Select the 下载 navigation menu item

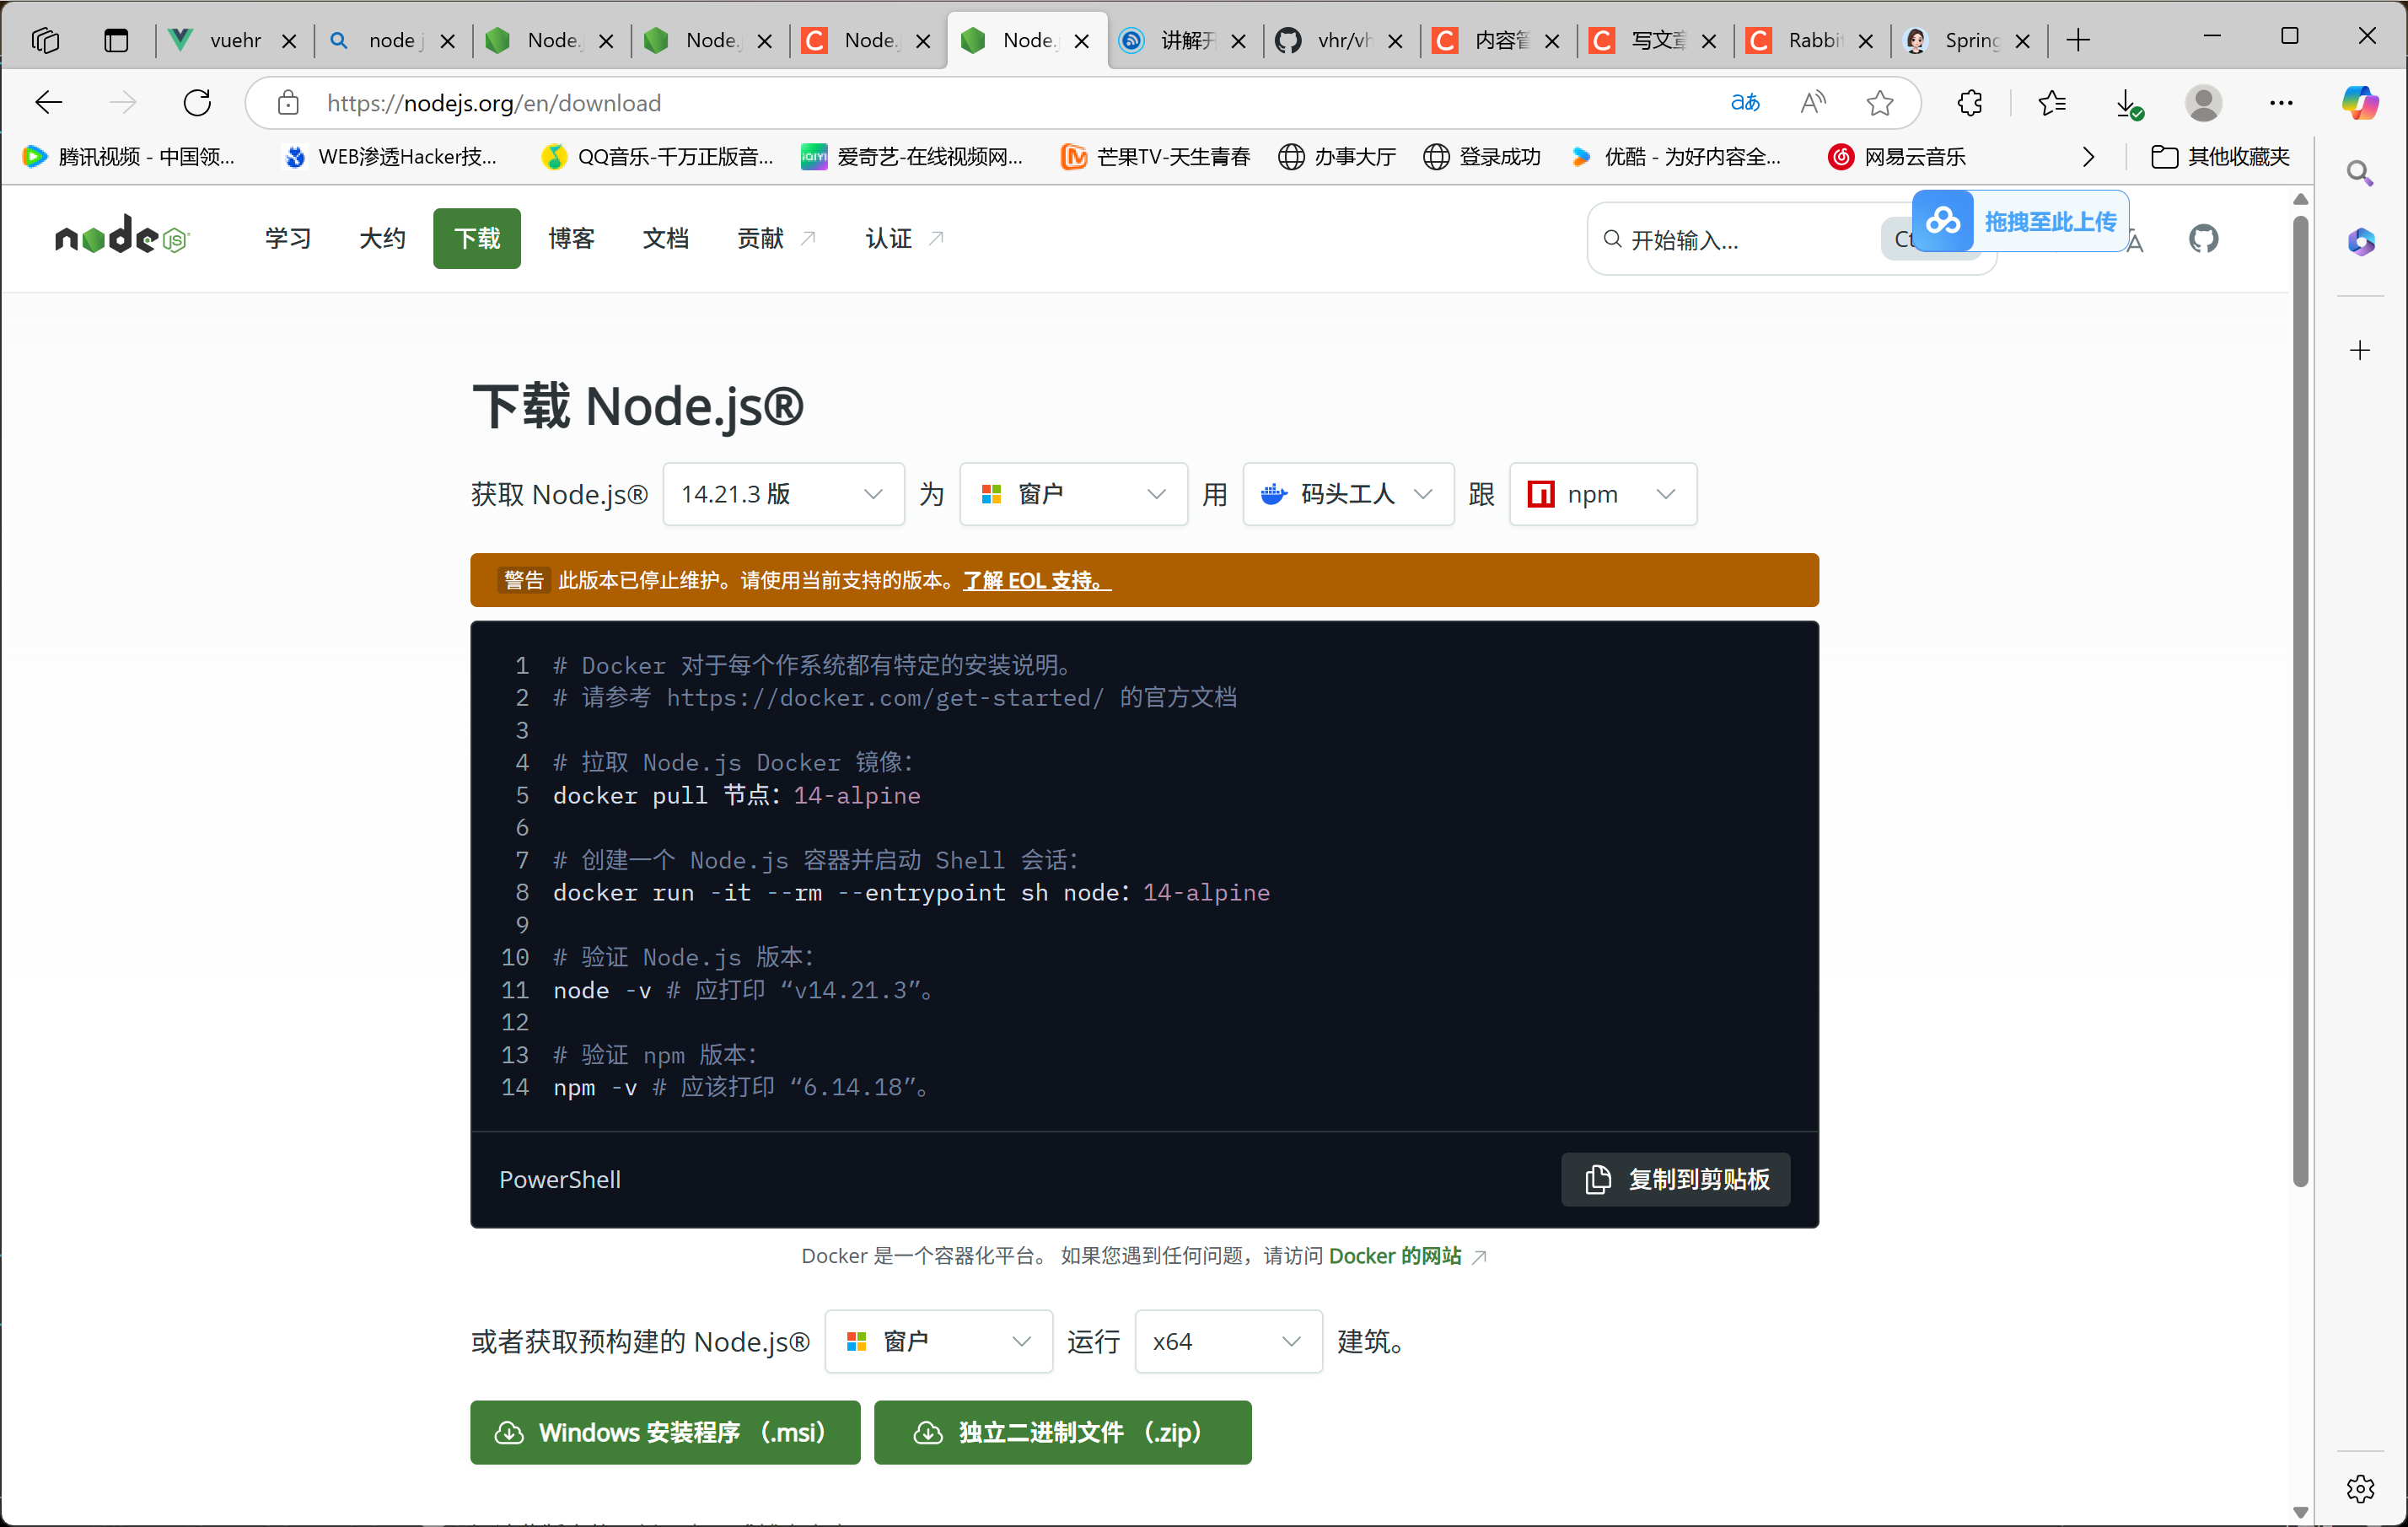click(477, 239)
